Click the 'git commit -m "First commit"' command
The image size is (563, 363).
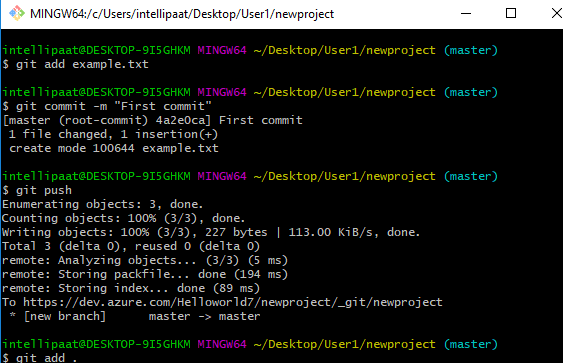coord(107,106)
